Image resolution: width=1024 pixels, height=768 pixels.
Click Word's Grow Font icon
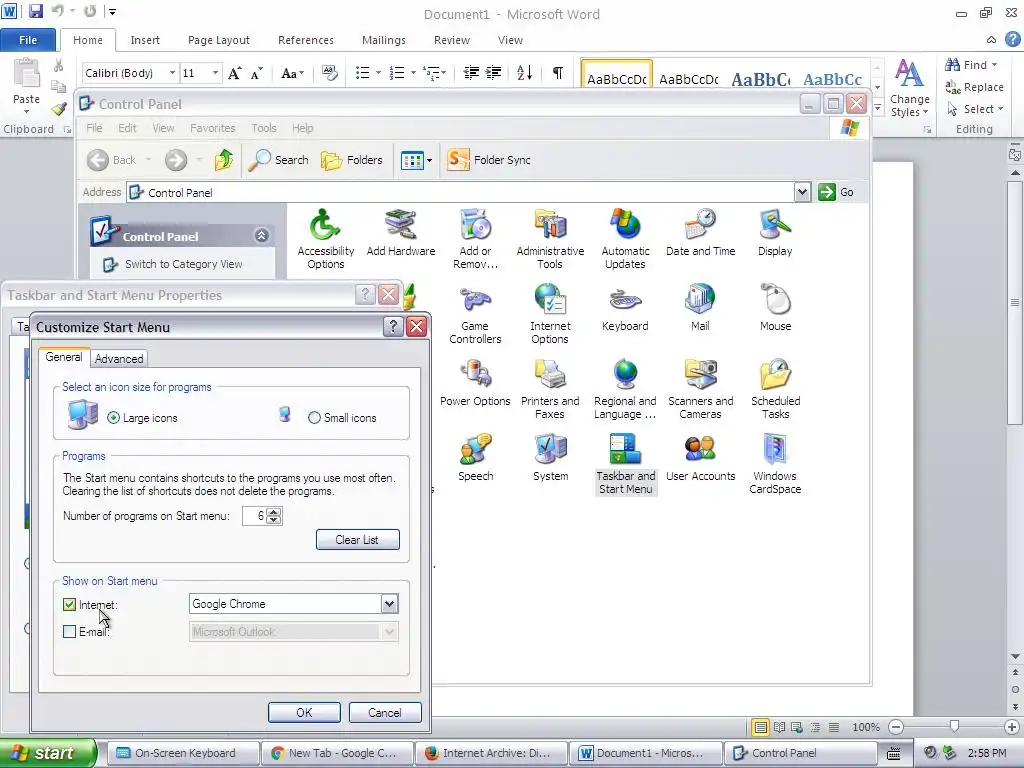(x=234, y=73)
